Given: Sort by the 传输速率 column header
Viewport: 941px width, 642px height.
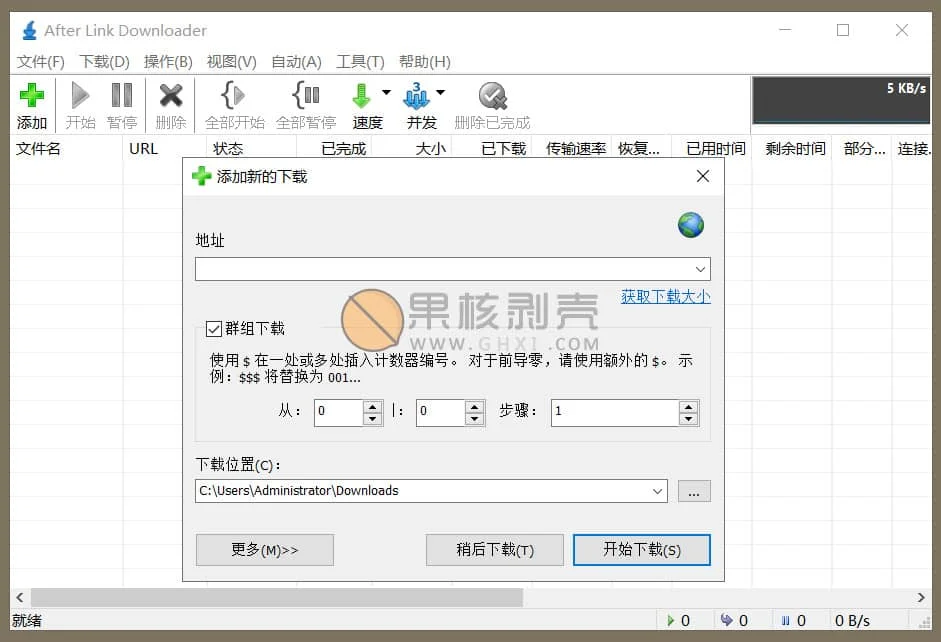Looking at the screenshot, I should point(572,149).
